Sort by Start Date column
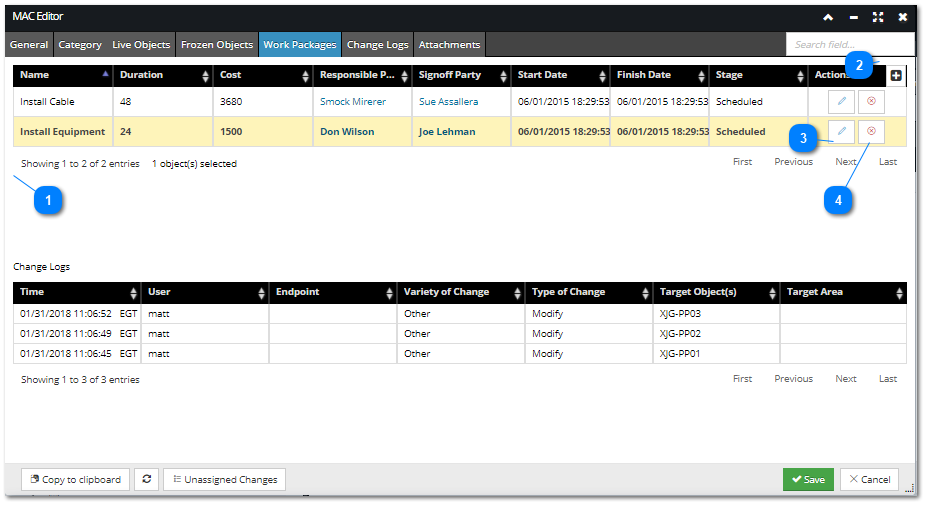The height and width of the screenshot is (505, 926). [560, 75]
